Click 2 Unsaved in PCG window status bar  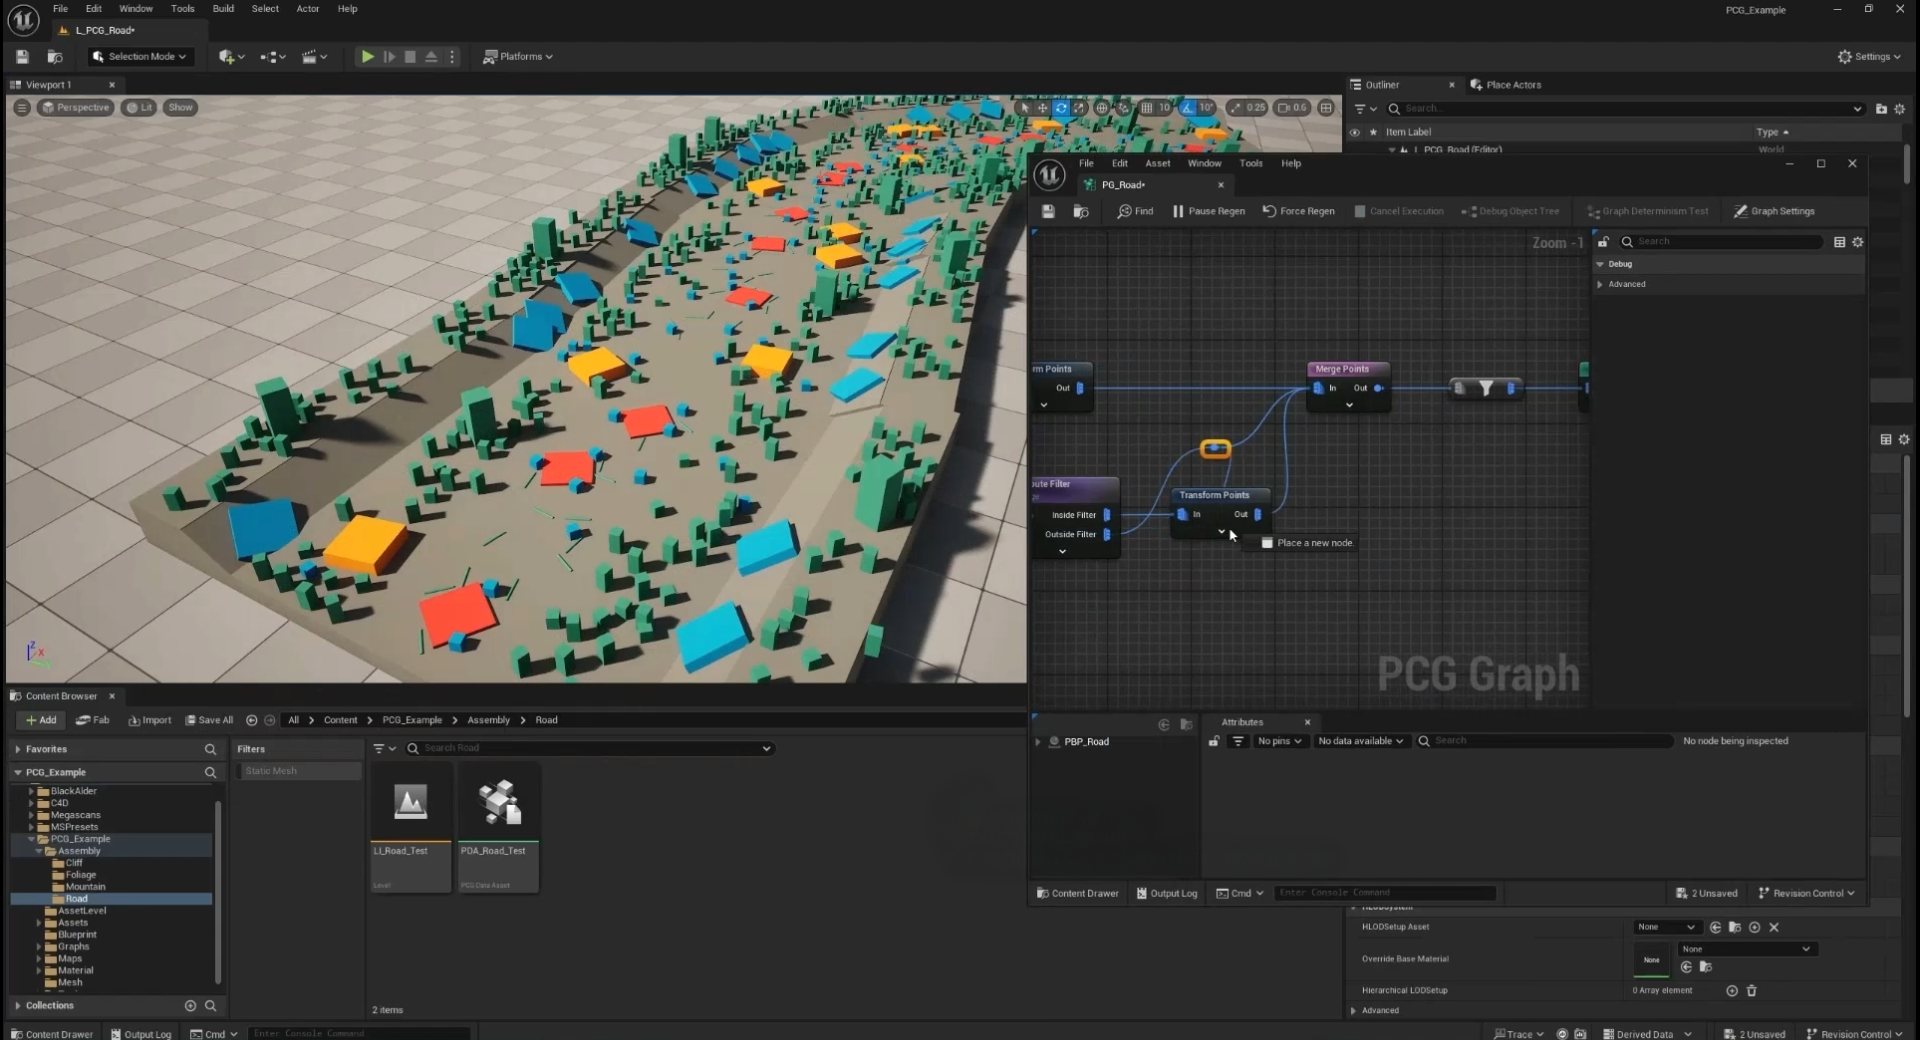(1706, 893)
